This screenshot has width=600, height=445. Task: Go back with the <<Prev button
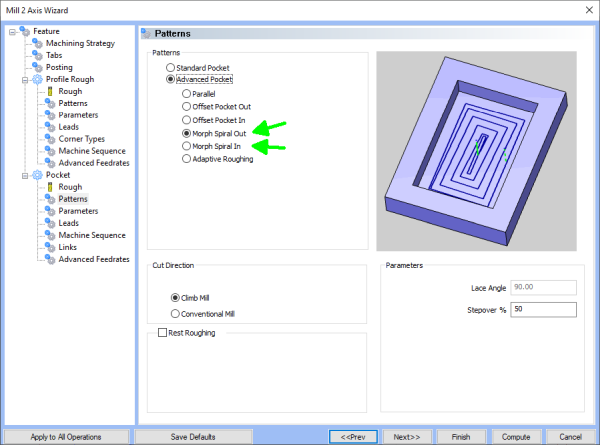point(353,437)
